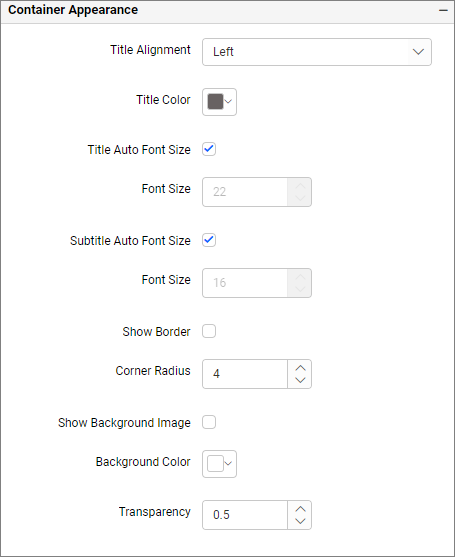Click the Corner Radius input field
Screen dimensions: 455x557
[x=245, y=374]
